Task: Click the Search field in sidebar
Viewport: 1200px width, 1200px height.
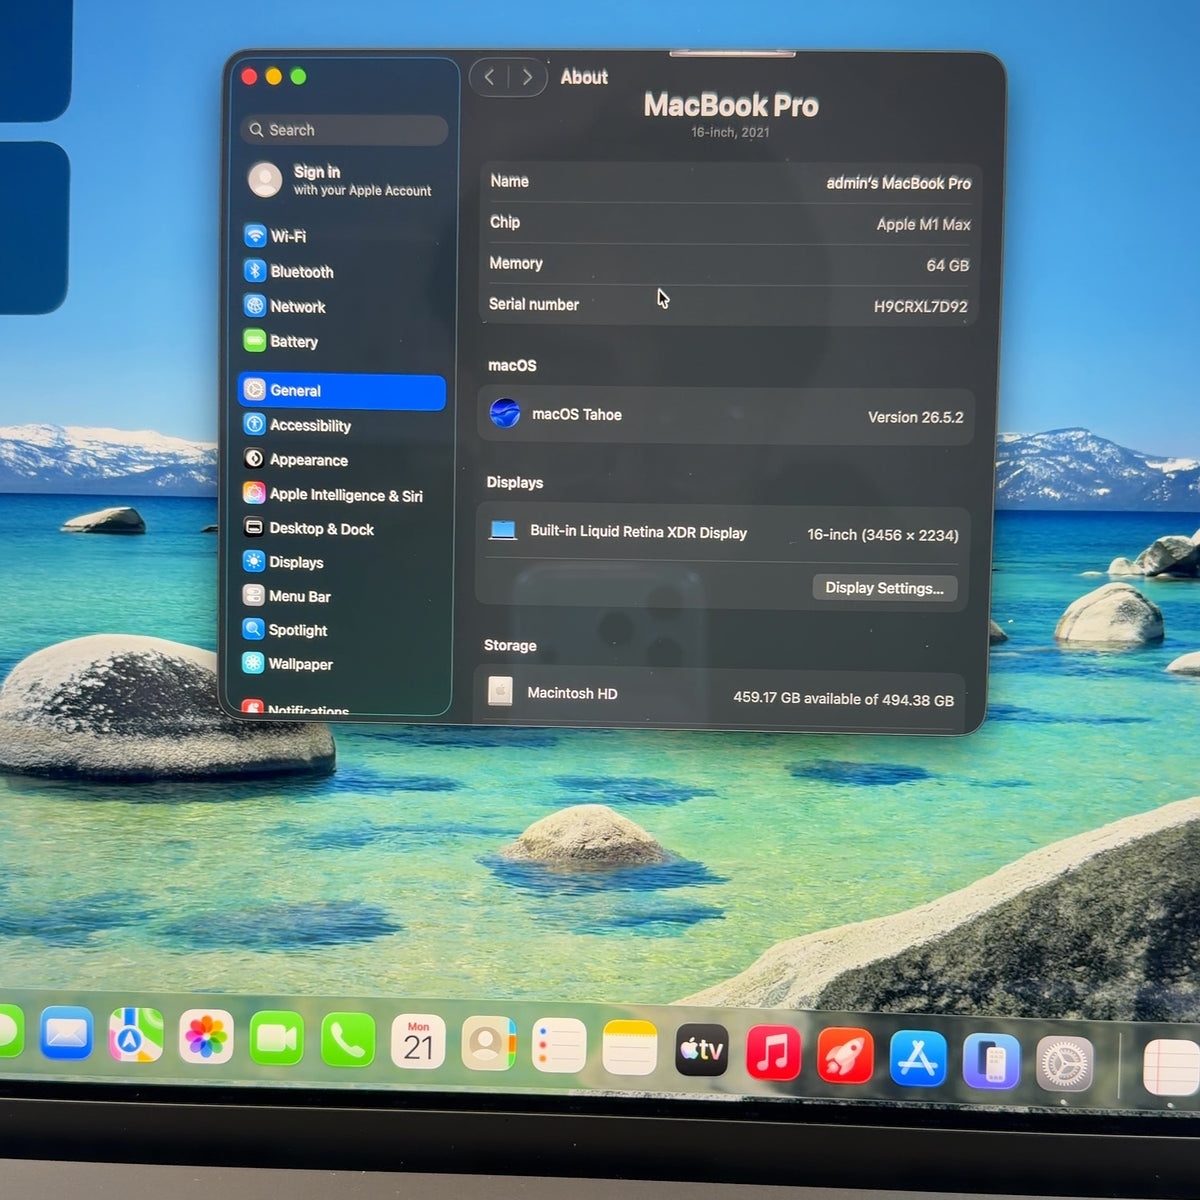Action: (344, 130)
